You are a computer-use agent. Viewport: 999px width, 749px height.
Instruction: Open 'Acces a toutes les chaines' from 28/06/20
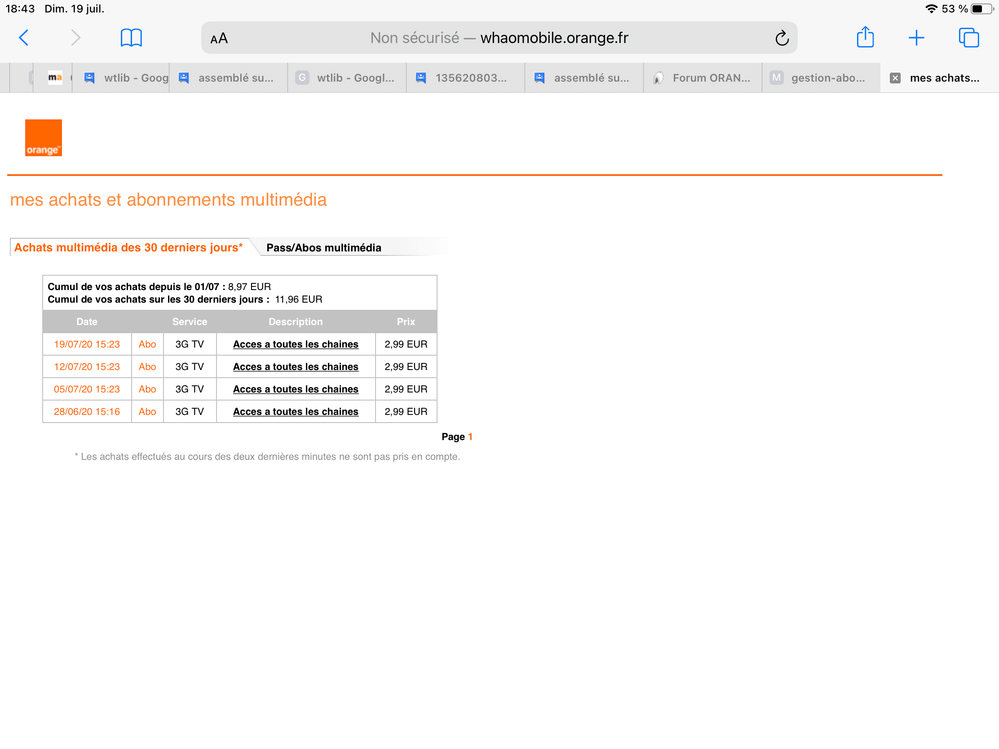[295, 412]
